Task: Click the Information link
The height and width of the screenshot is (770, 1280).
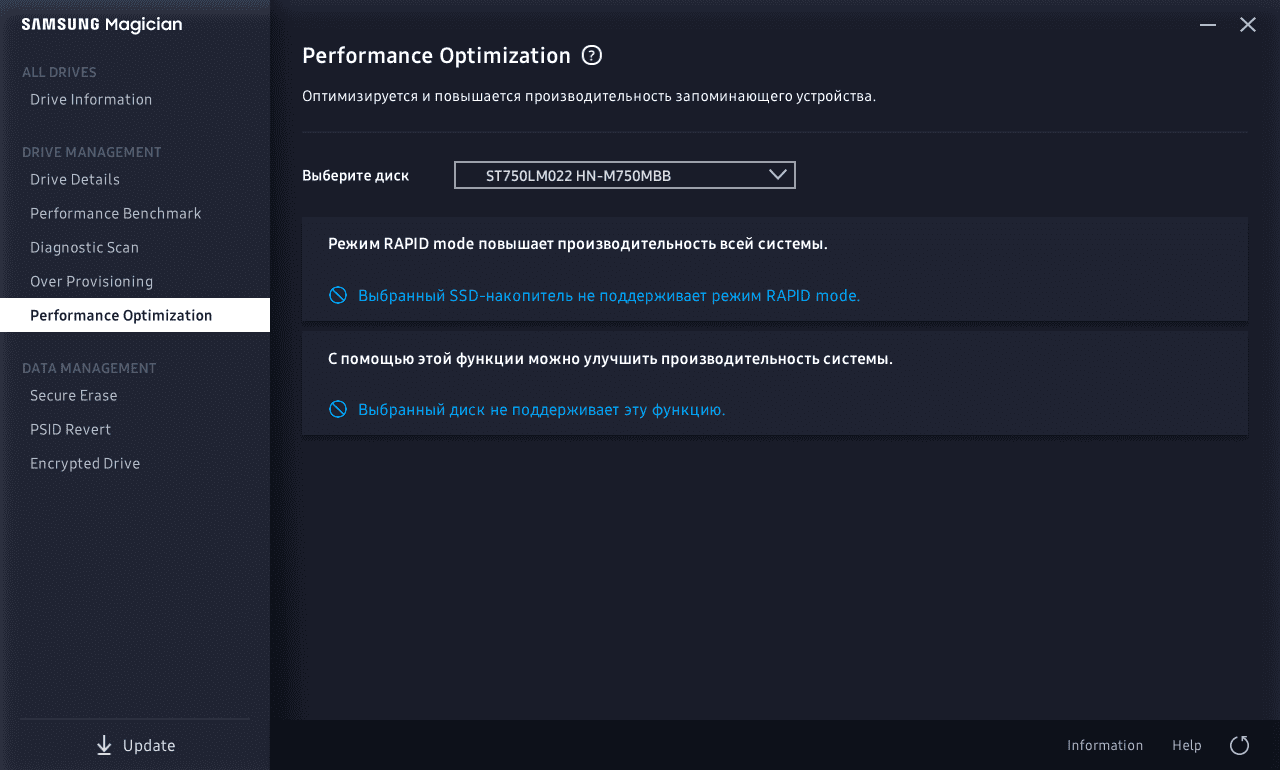Action: click(x=1105, y=745)
